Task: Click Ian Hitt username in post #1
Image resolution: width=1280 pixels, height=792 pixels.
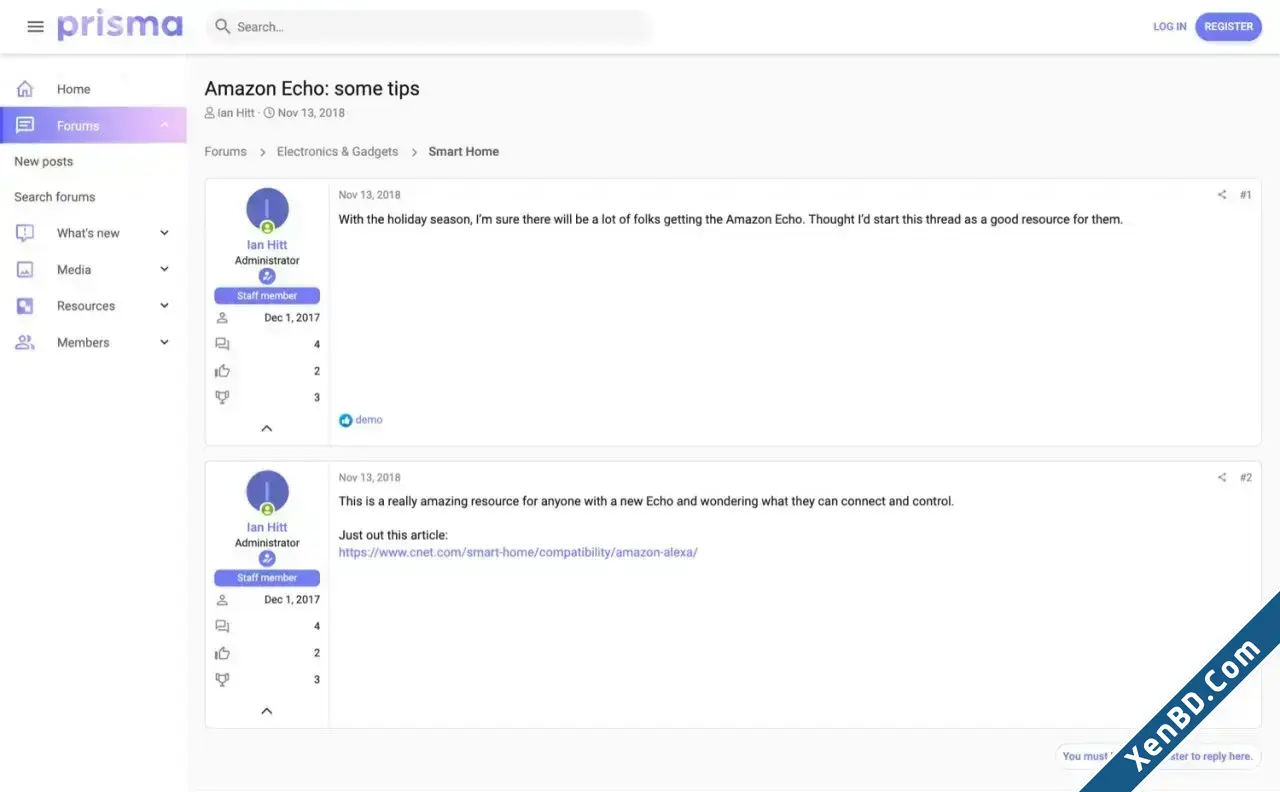Action: click(x=267, y=245)
